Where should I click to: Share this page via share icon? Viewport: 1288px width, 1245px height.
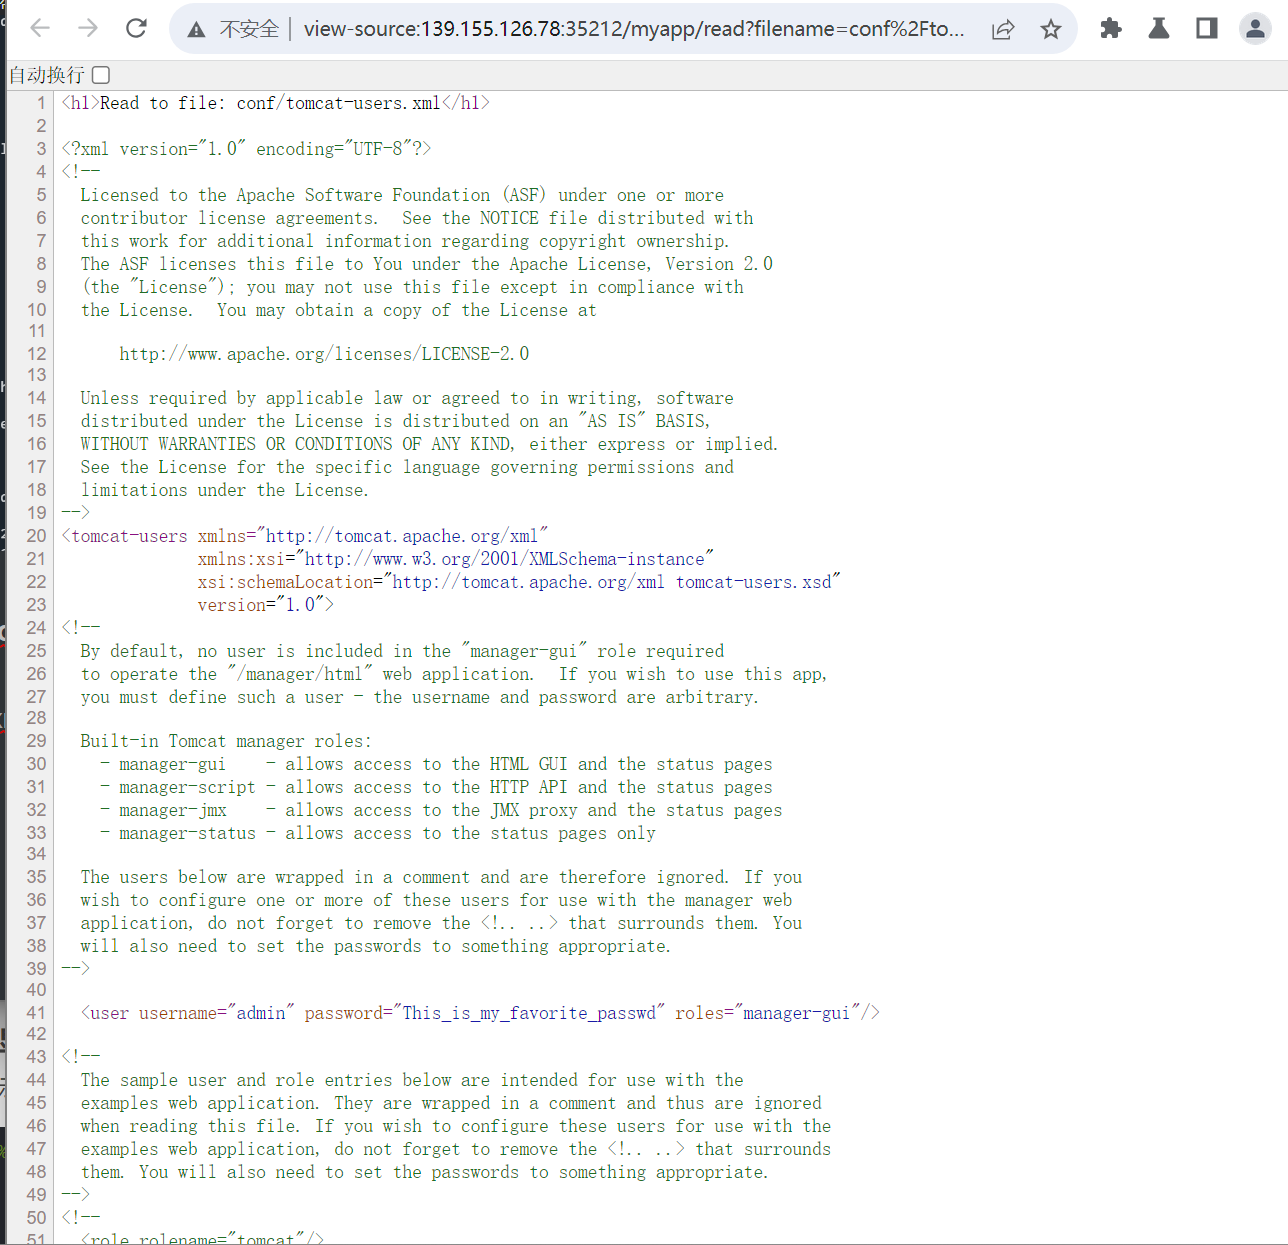click(x=1003, y=29)
